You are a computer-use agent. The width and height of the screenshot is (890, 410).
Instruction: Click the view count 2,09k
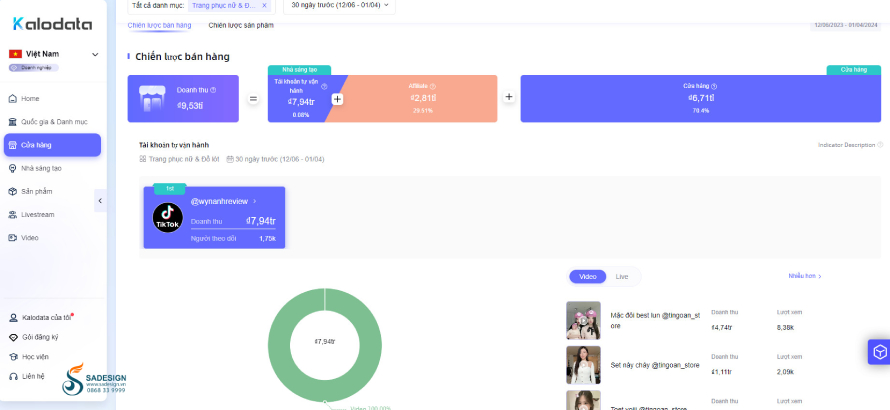(x=786, y=373)
